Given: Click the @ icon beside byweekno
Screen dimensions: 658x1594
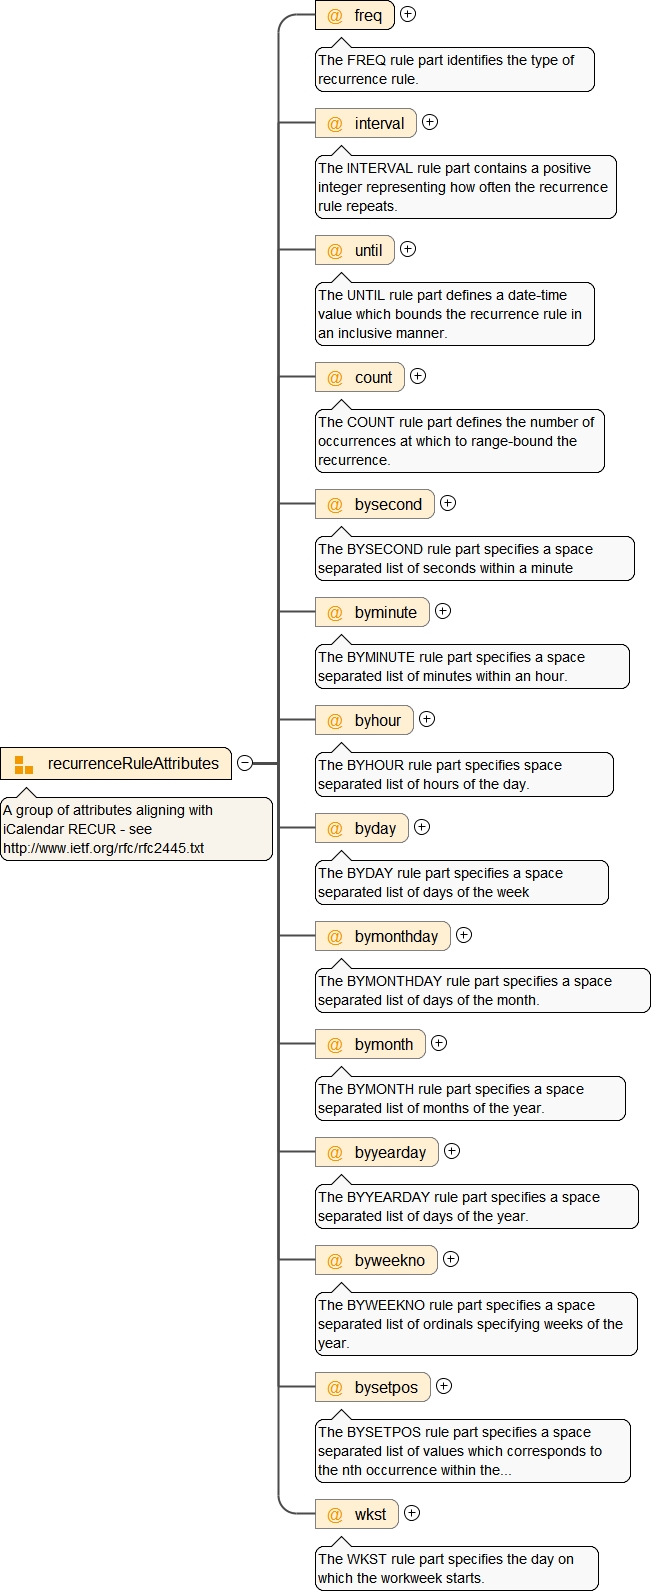Looking at the screenshot, I should (x=335, y=1261).
